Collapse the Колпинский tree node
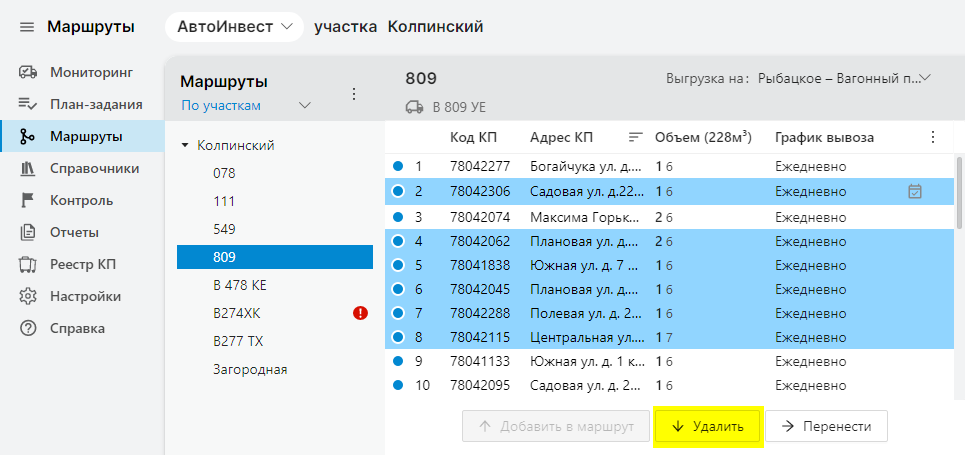The width and height of the screenshot is (965, 455). 185,146
